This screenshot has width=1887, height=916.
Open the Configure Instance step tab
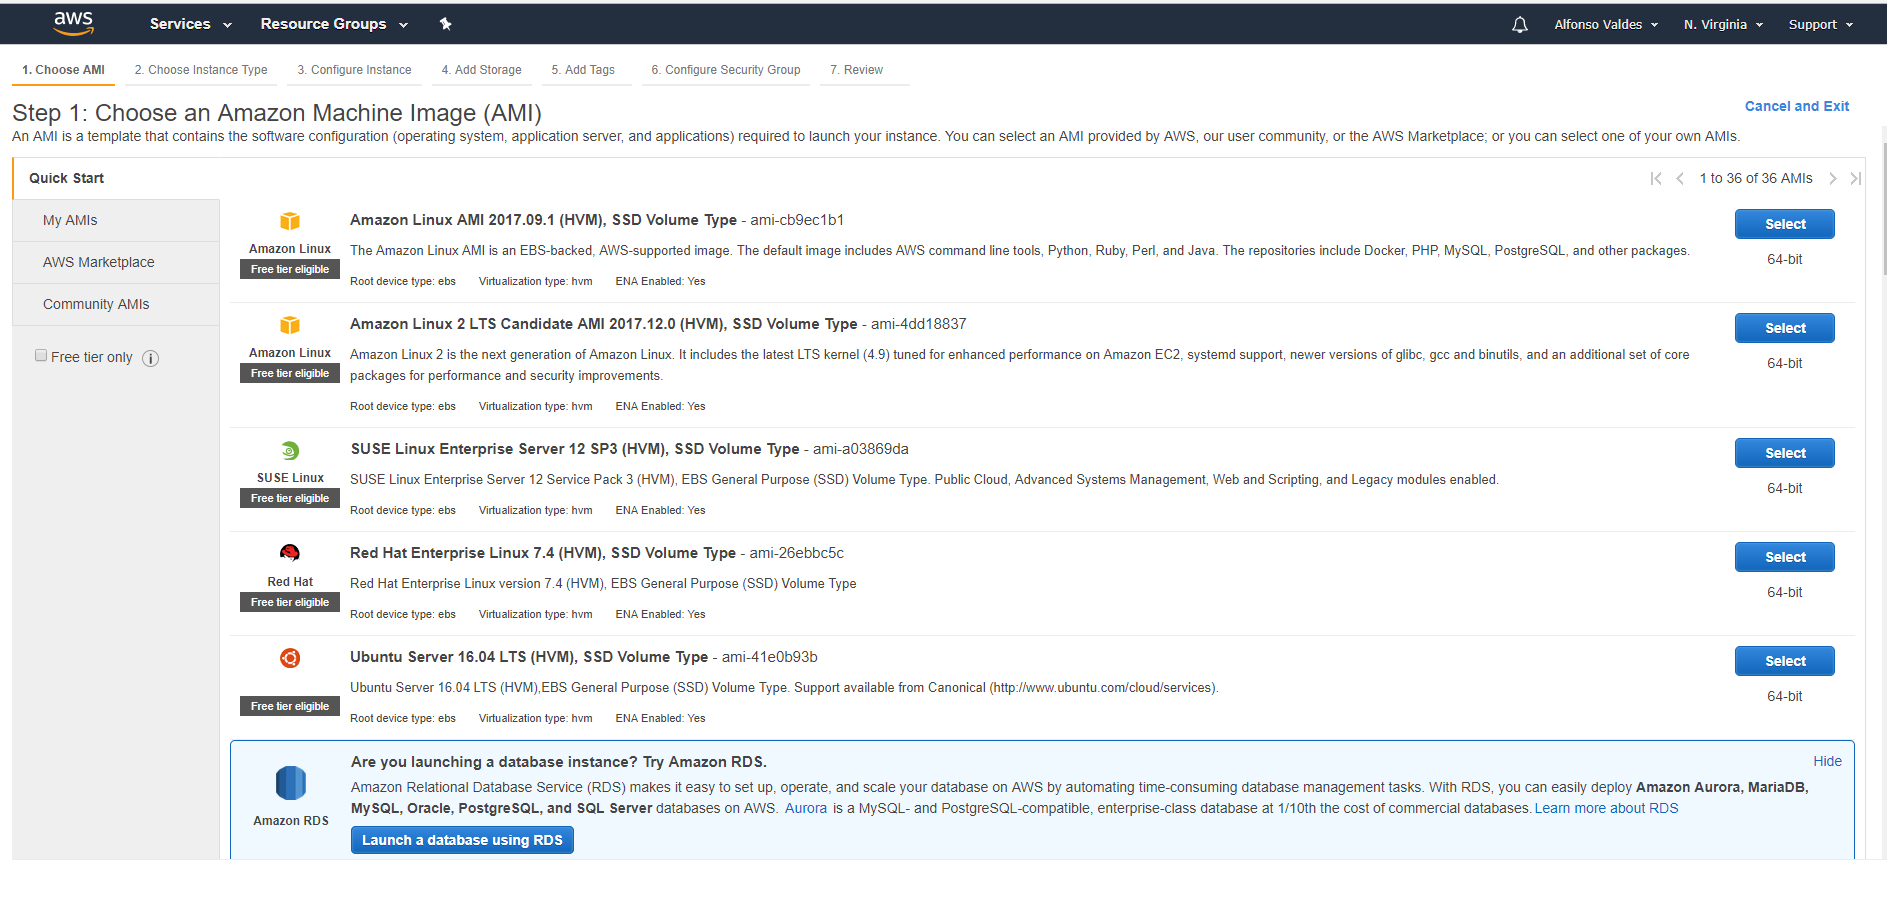354,70
